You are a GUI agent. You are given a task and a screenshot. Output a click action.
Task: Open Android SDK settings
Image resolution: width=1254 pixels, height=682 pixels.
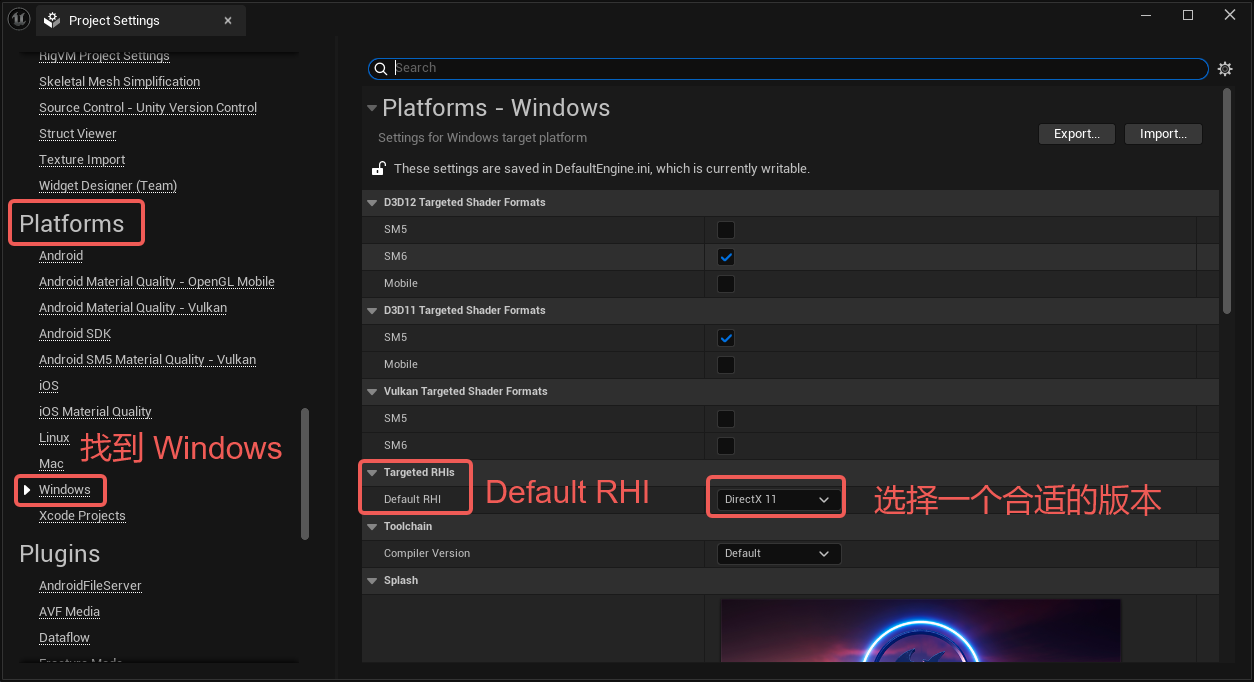coord(75,334)
